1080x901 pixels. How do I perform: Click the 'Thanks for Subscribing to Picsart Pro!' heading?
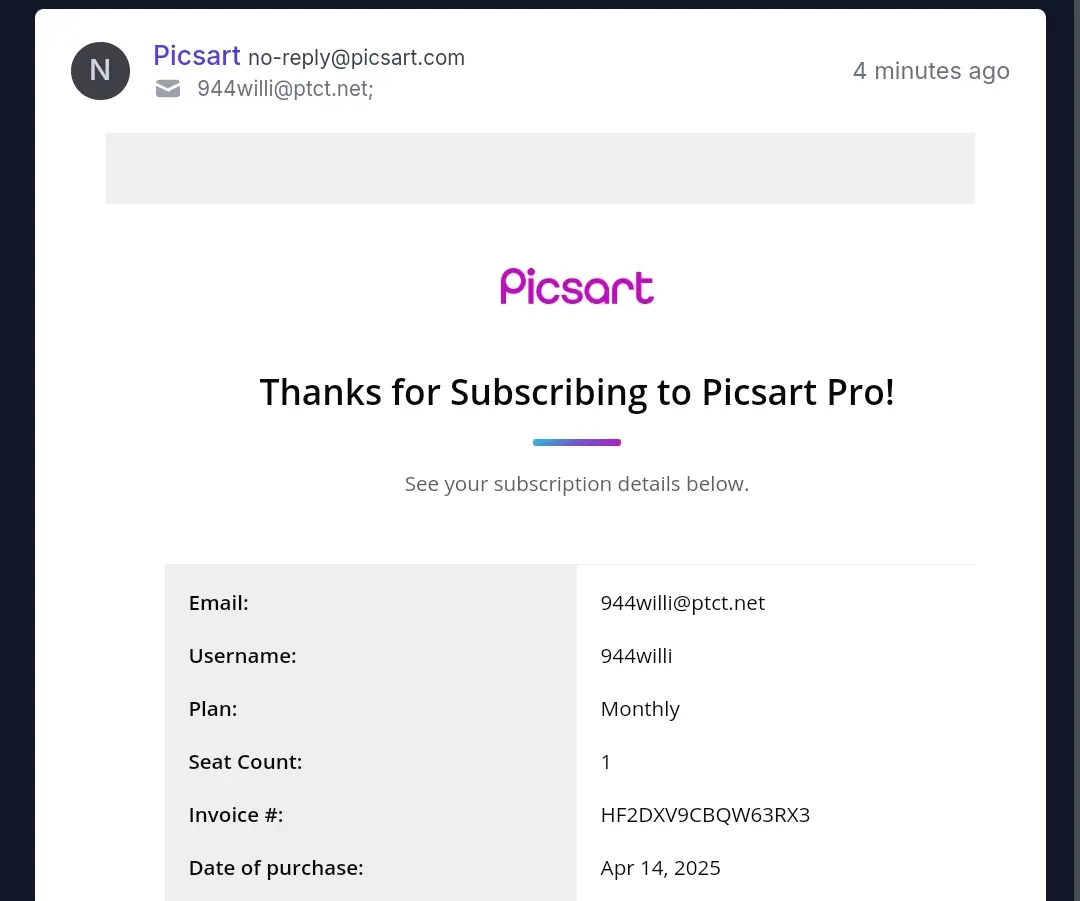(x=577, y=393)
